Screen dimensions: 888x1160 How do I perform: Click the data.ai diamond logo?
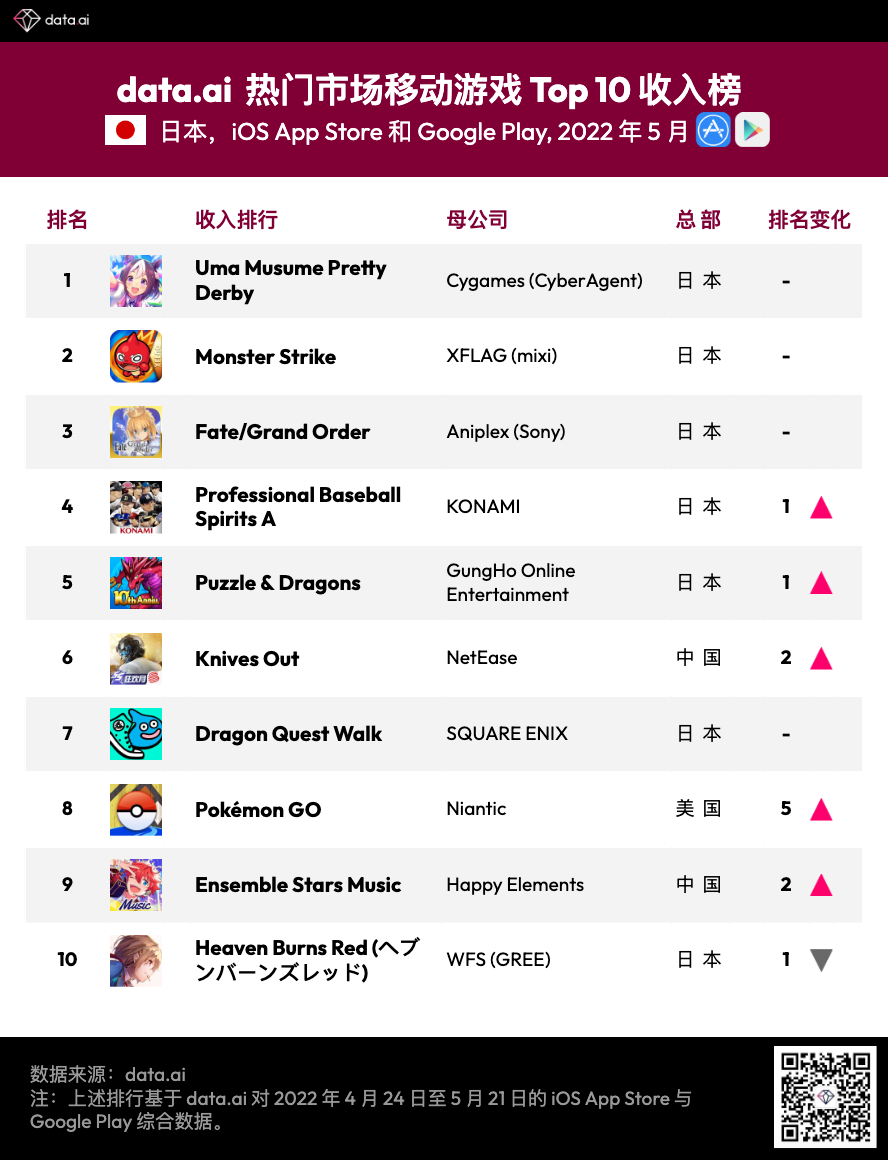pyautogui.click(x=26, y=20)
